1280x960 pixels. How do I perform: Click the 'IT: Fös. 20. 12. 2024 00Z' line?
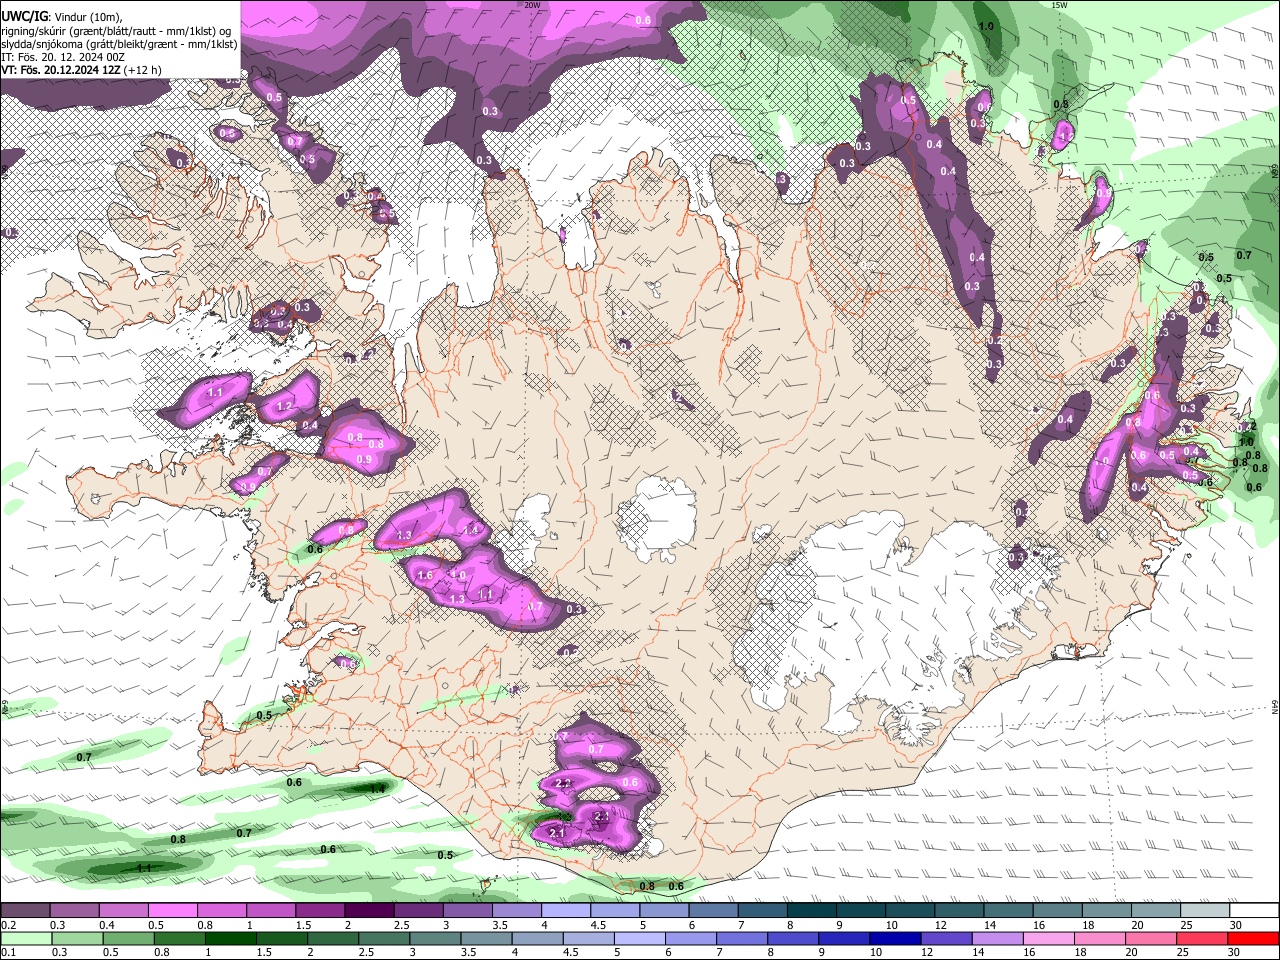[63, 58]
